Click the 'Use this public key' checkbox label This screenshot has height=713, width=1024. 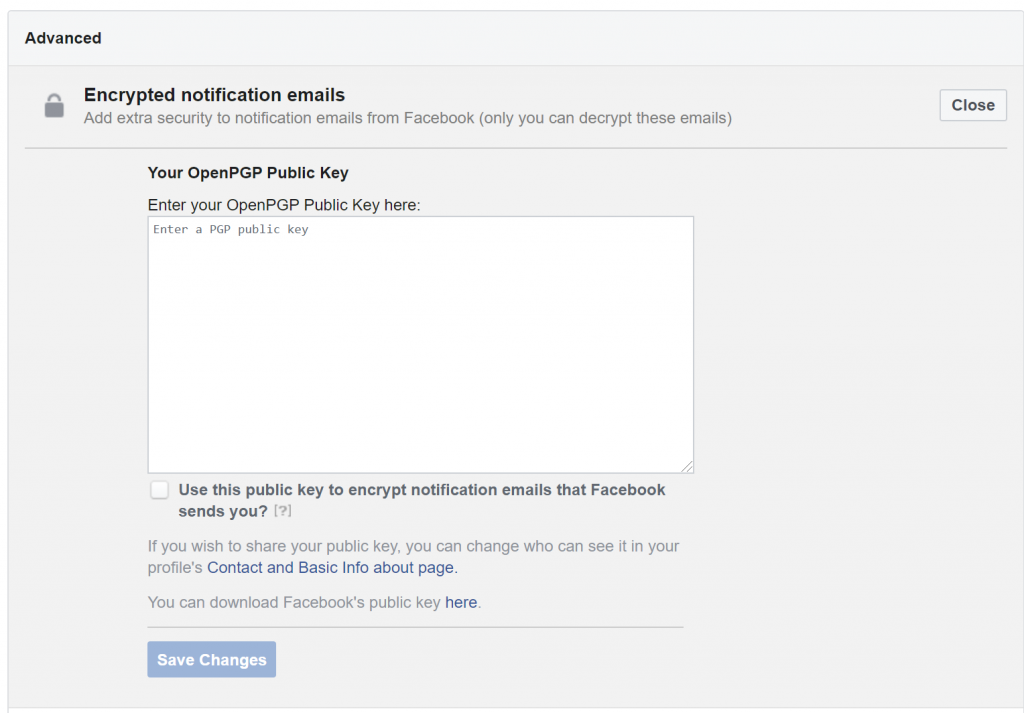tap(421, 500)
